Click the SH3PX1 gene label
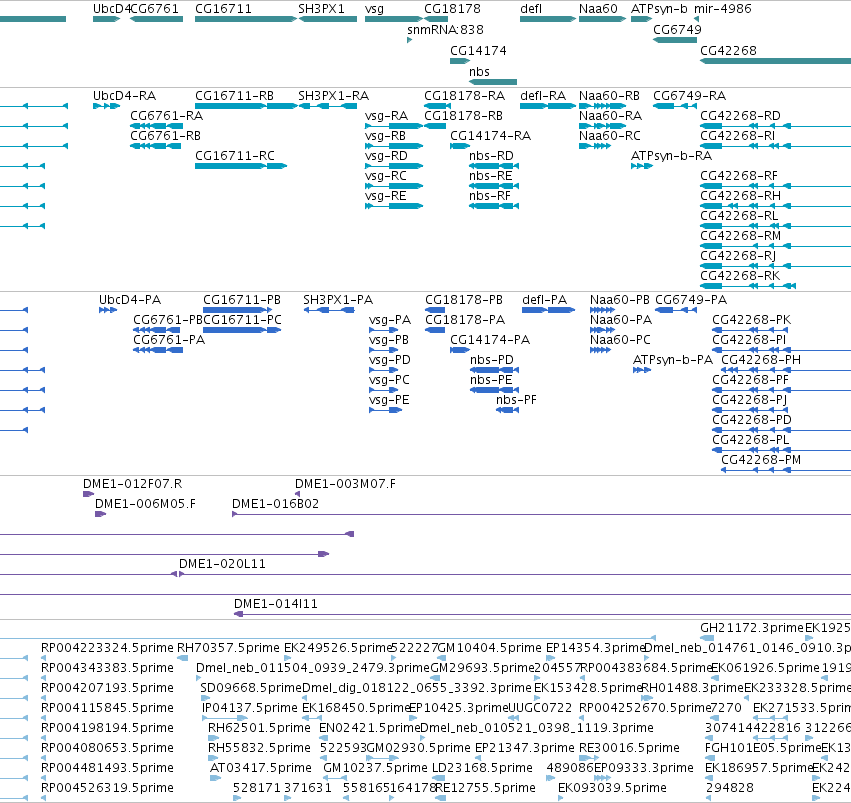Viewport: 851px width, 803px height. tap(321, 9)
